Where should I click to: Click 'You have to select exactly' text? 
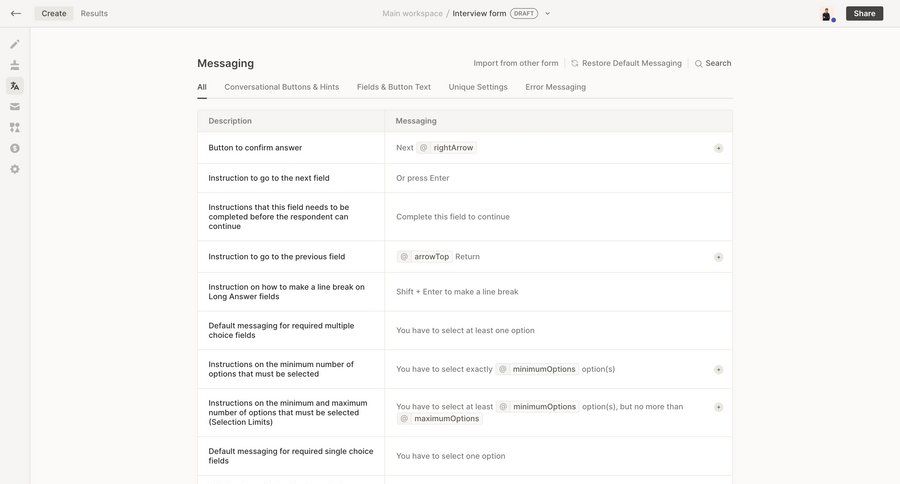[444, 369]
